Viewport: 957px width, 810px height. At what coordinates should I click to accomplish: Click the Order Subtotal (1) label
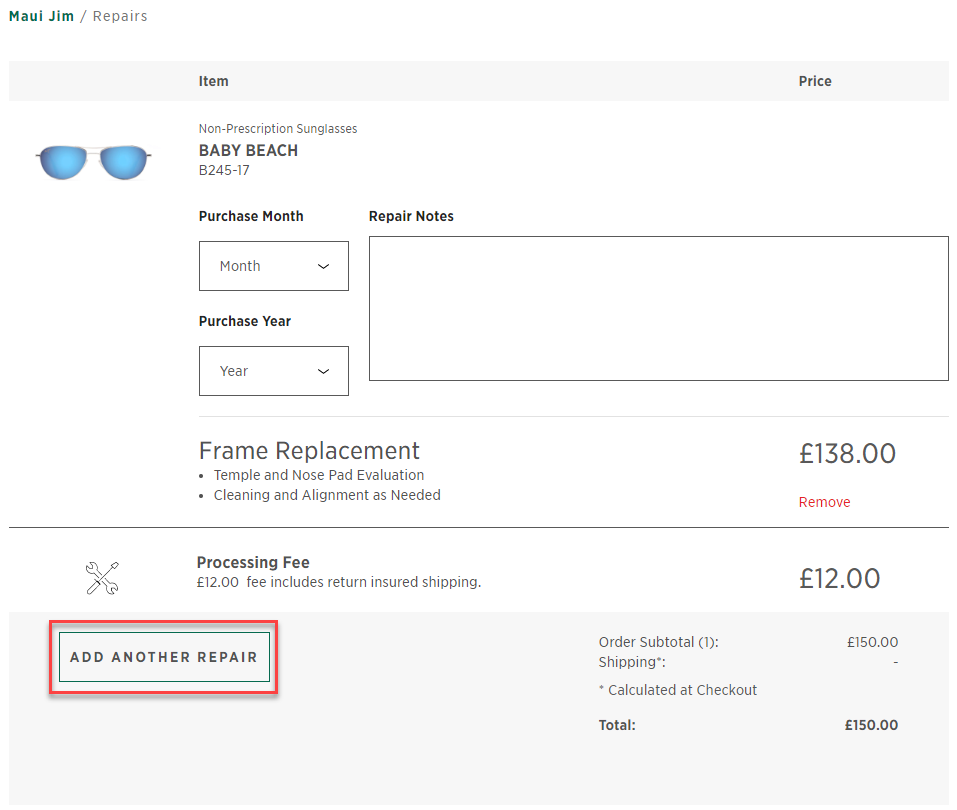[659, 642]
